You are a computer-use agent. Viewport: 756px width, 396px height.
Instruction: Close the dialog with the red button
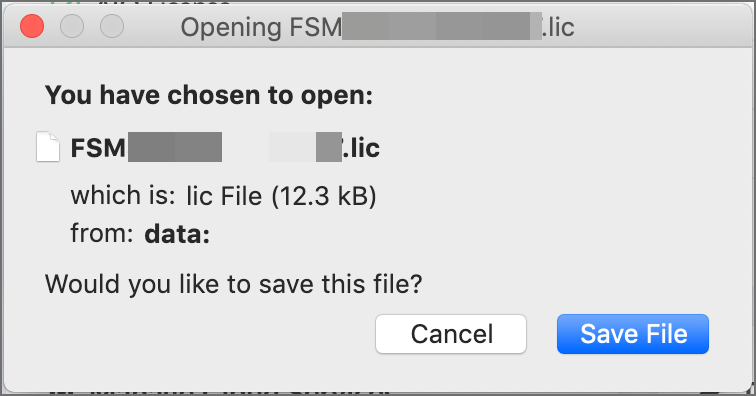pyautogui.click(x=32, y=26)
